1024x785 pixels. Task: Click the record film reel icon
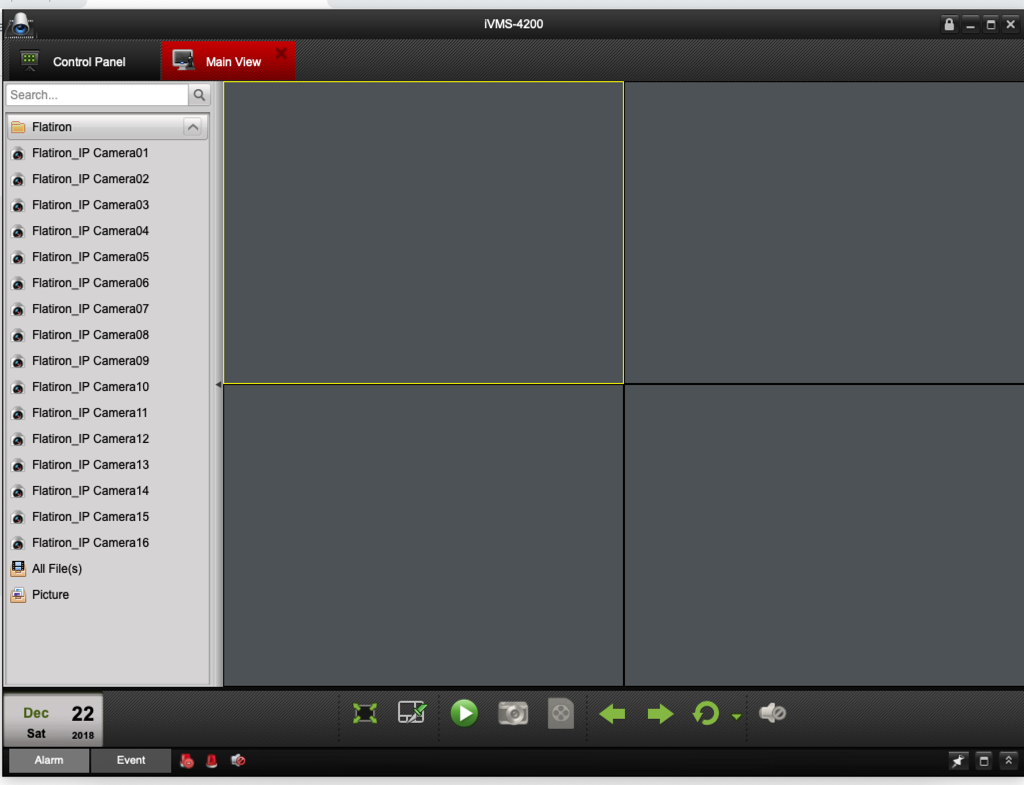[560, 713]
